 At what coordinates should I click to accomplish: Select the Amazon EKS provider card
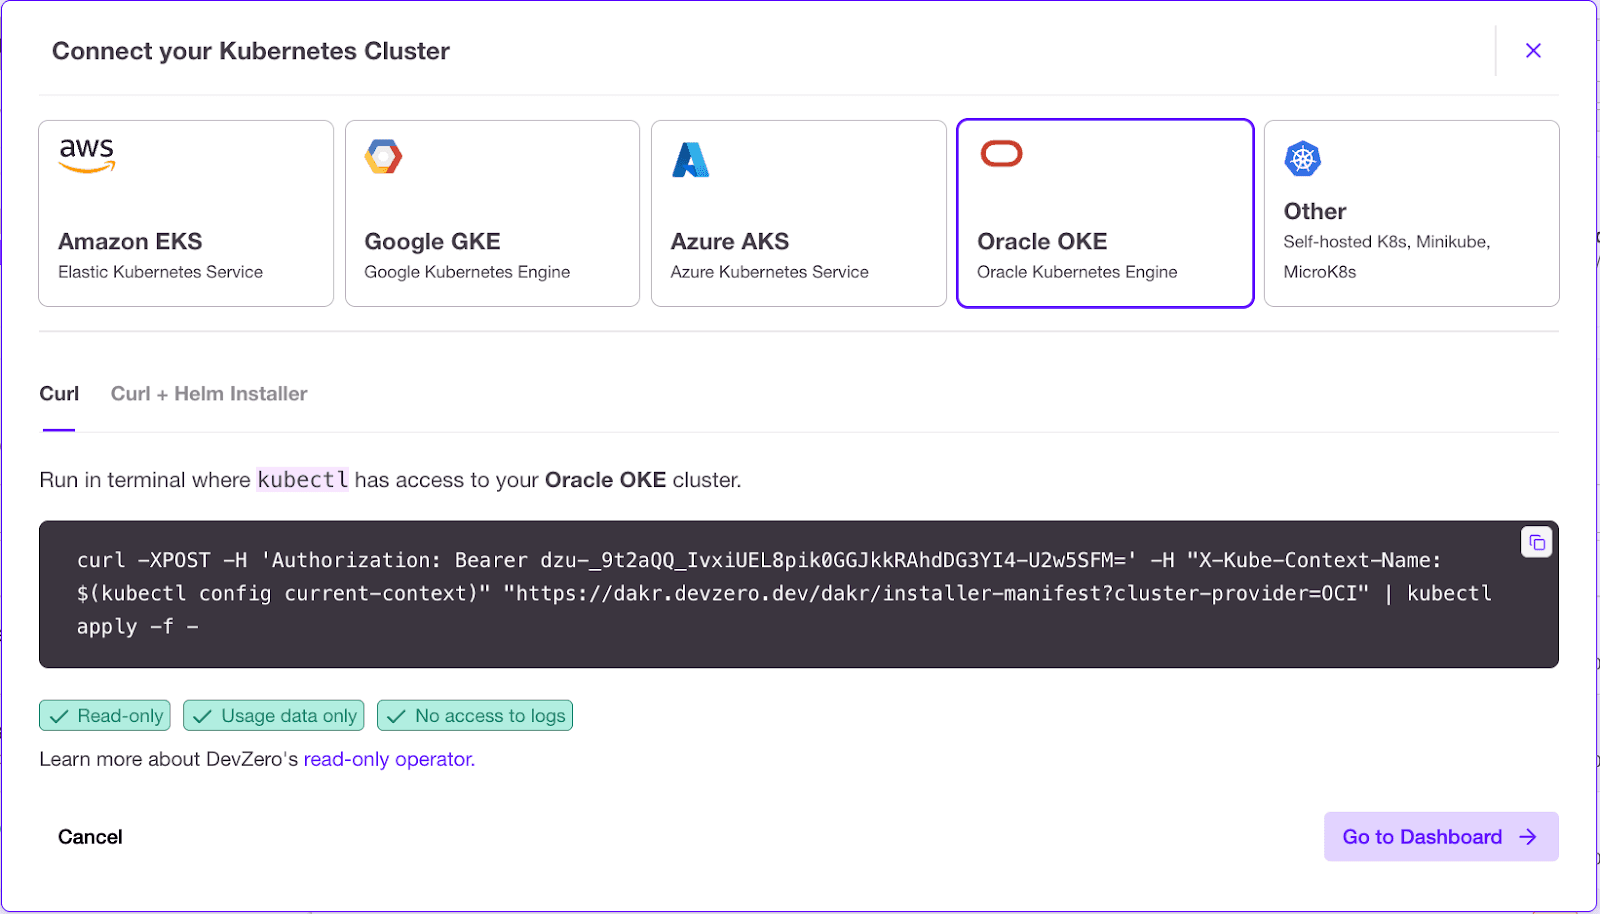186,214
